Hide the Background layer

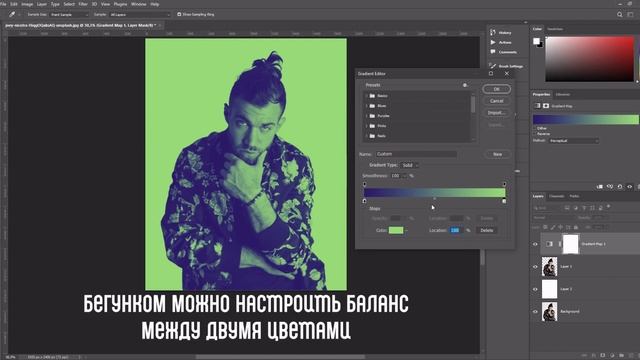coord(535,311)
